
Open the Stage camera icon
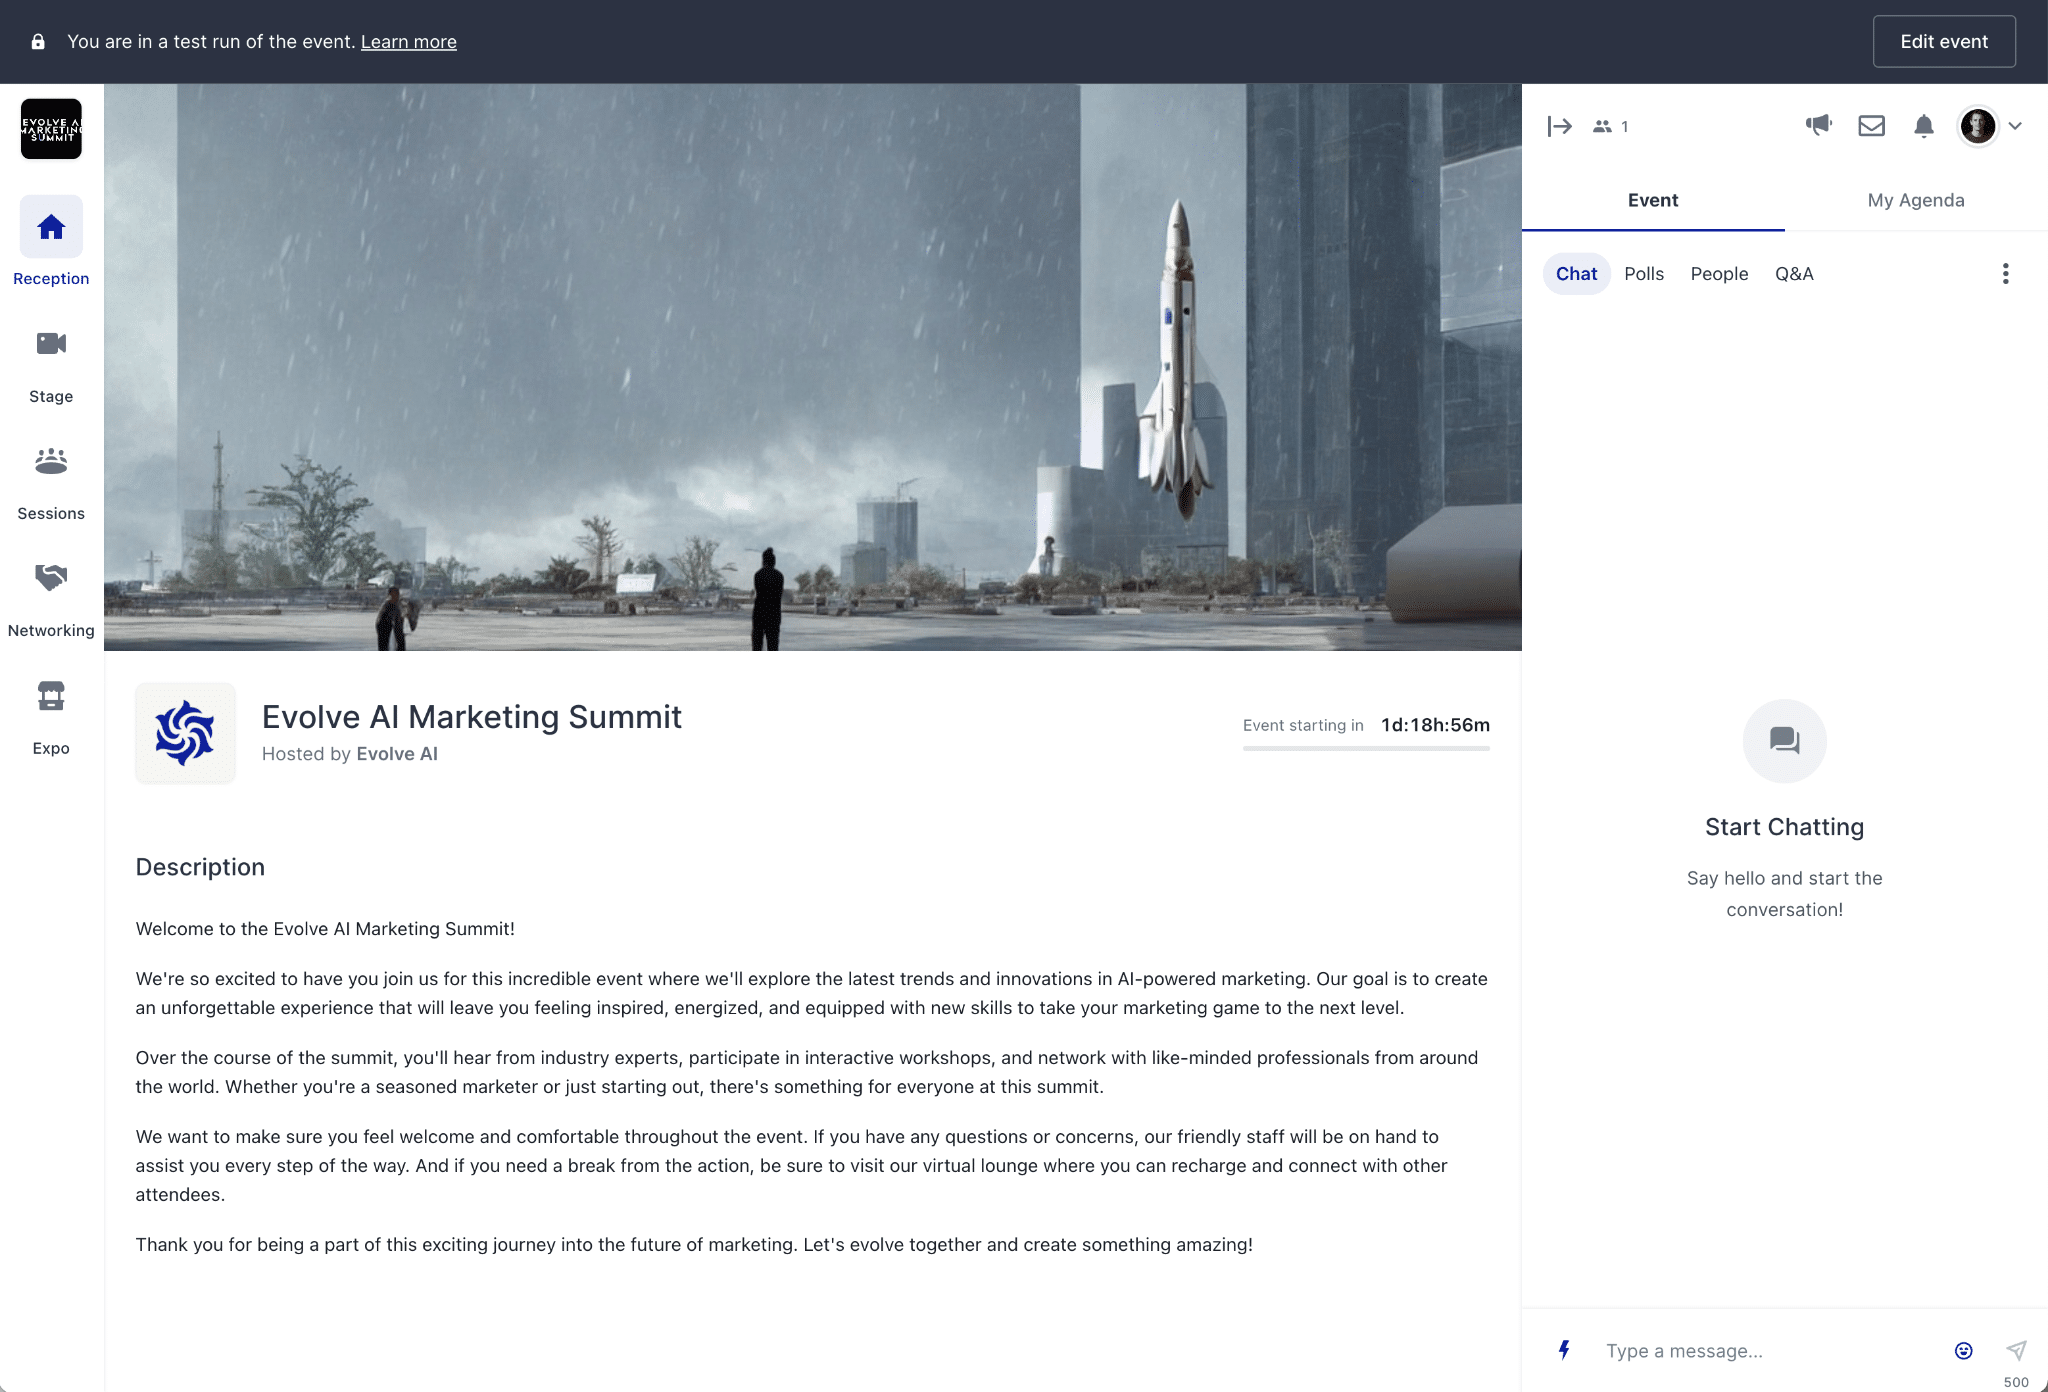[x=51, y=344]
